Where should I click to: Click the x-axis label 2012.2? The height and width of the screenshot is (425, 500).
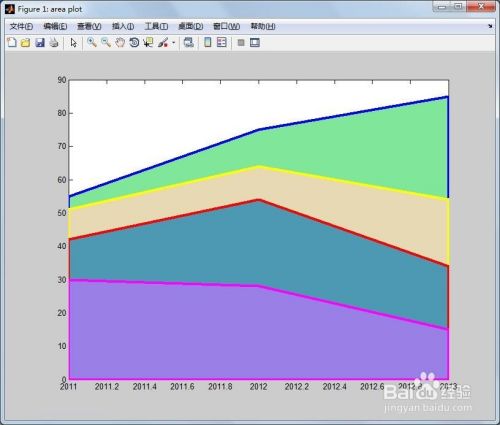coord(297,387)
